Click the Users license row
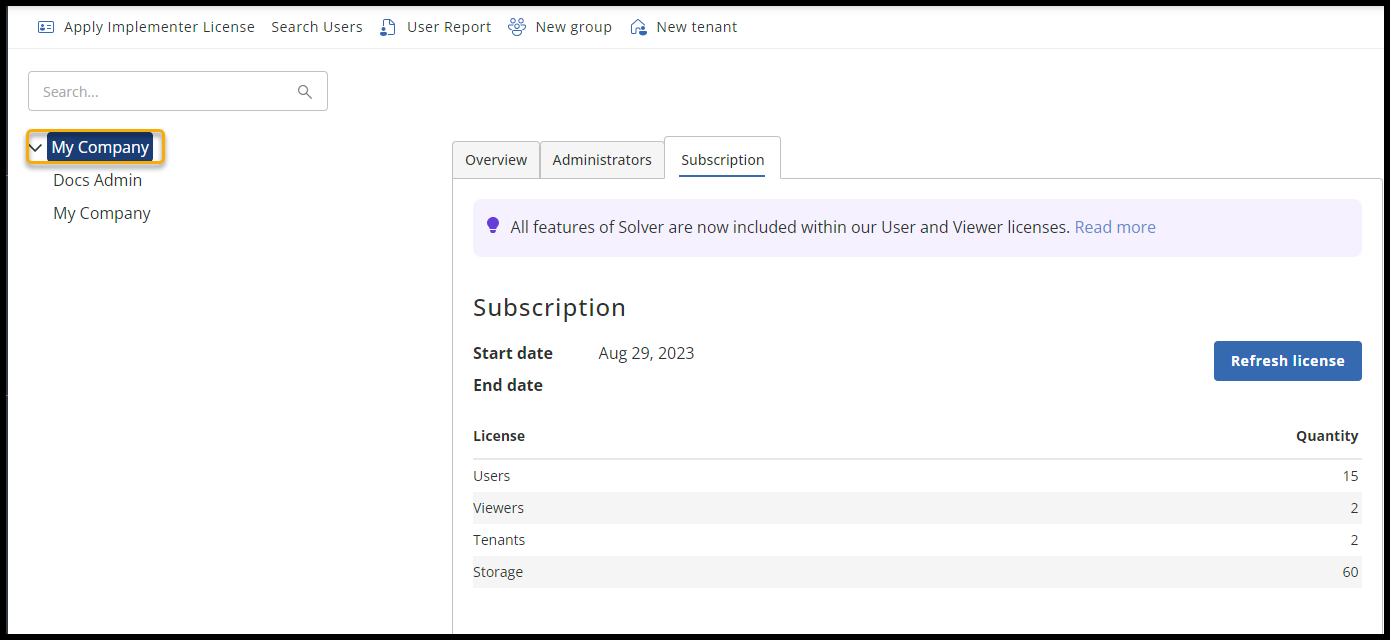Image resolution: width=1390 pixels, height=640 pixels. click(916, 476)
